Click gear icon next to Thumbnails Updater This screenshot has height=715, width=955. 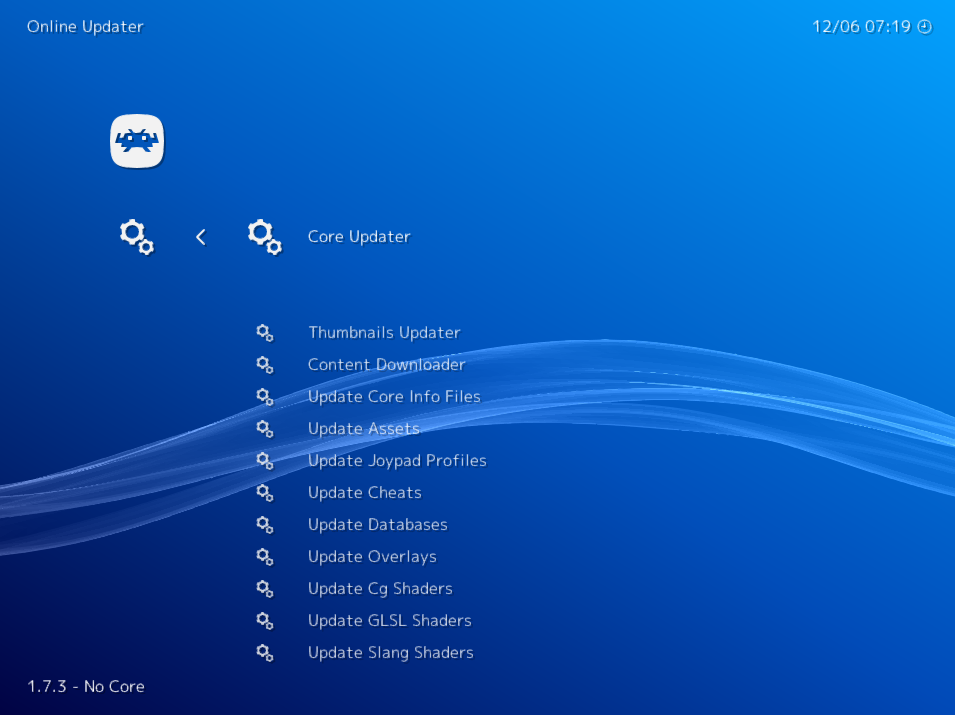coord(265,333)
